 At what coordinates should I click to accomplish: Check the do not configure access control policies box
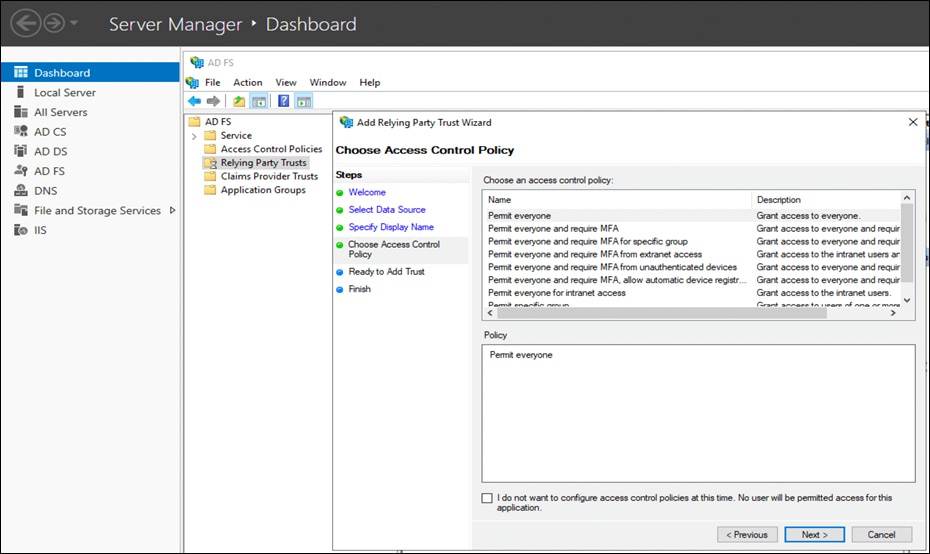(487, 498)
